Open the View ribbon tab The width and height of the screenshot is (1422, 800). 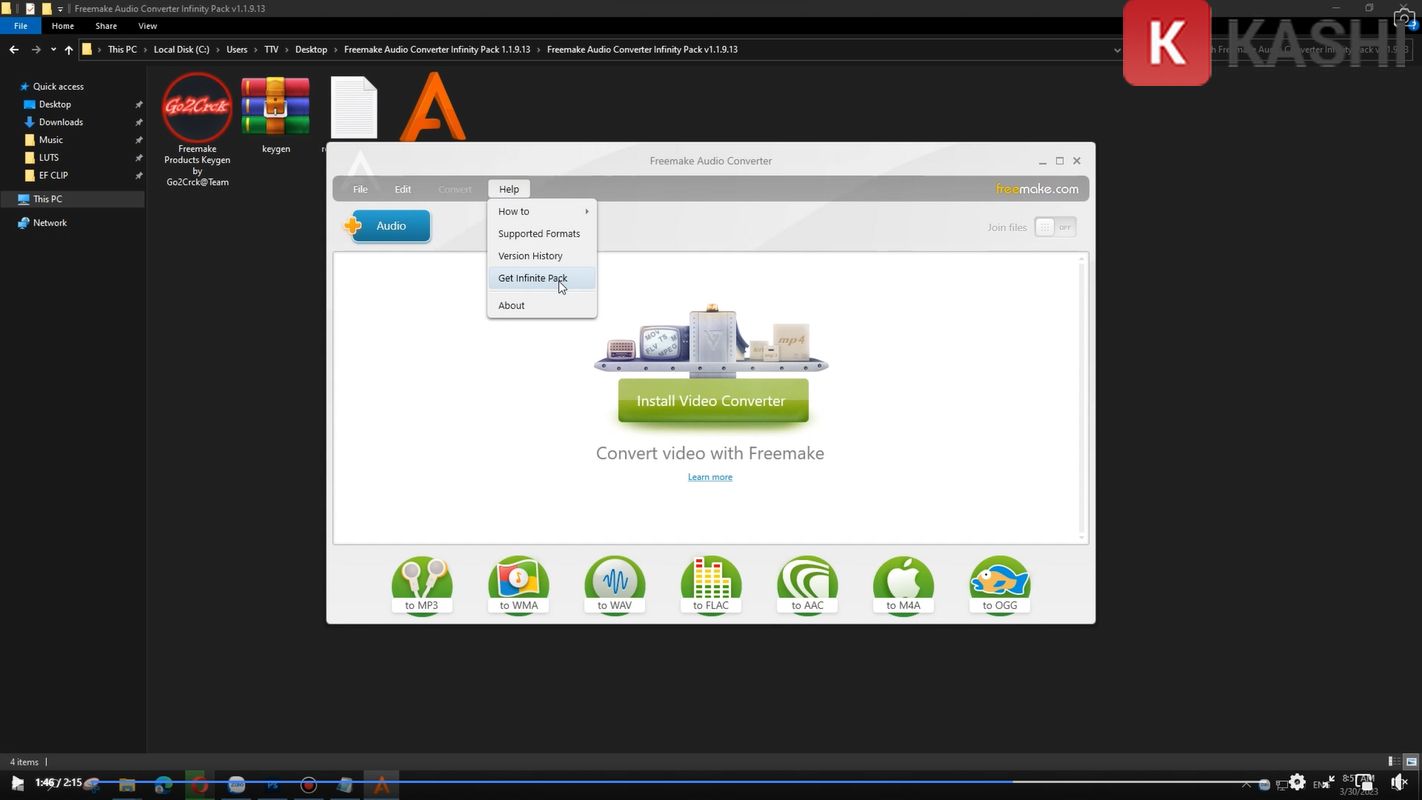147,26
